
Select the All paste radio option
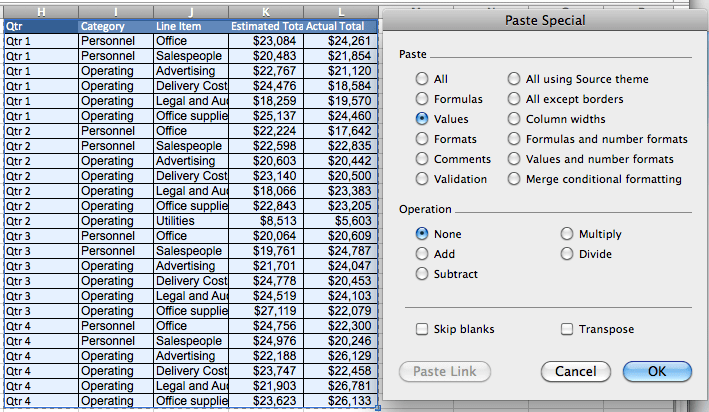coord(422,79)
